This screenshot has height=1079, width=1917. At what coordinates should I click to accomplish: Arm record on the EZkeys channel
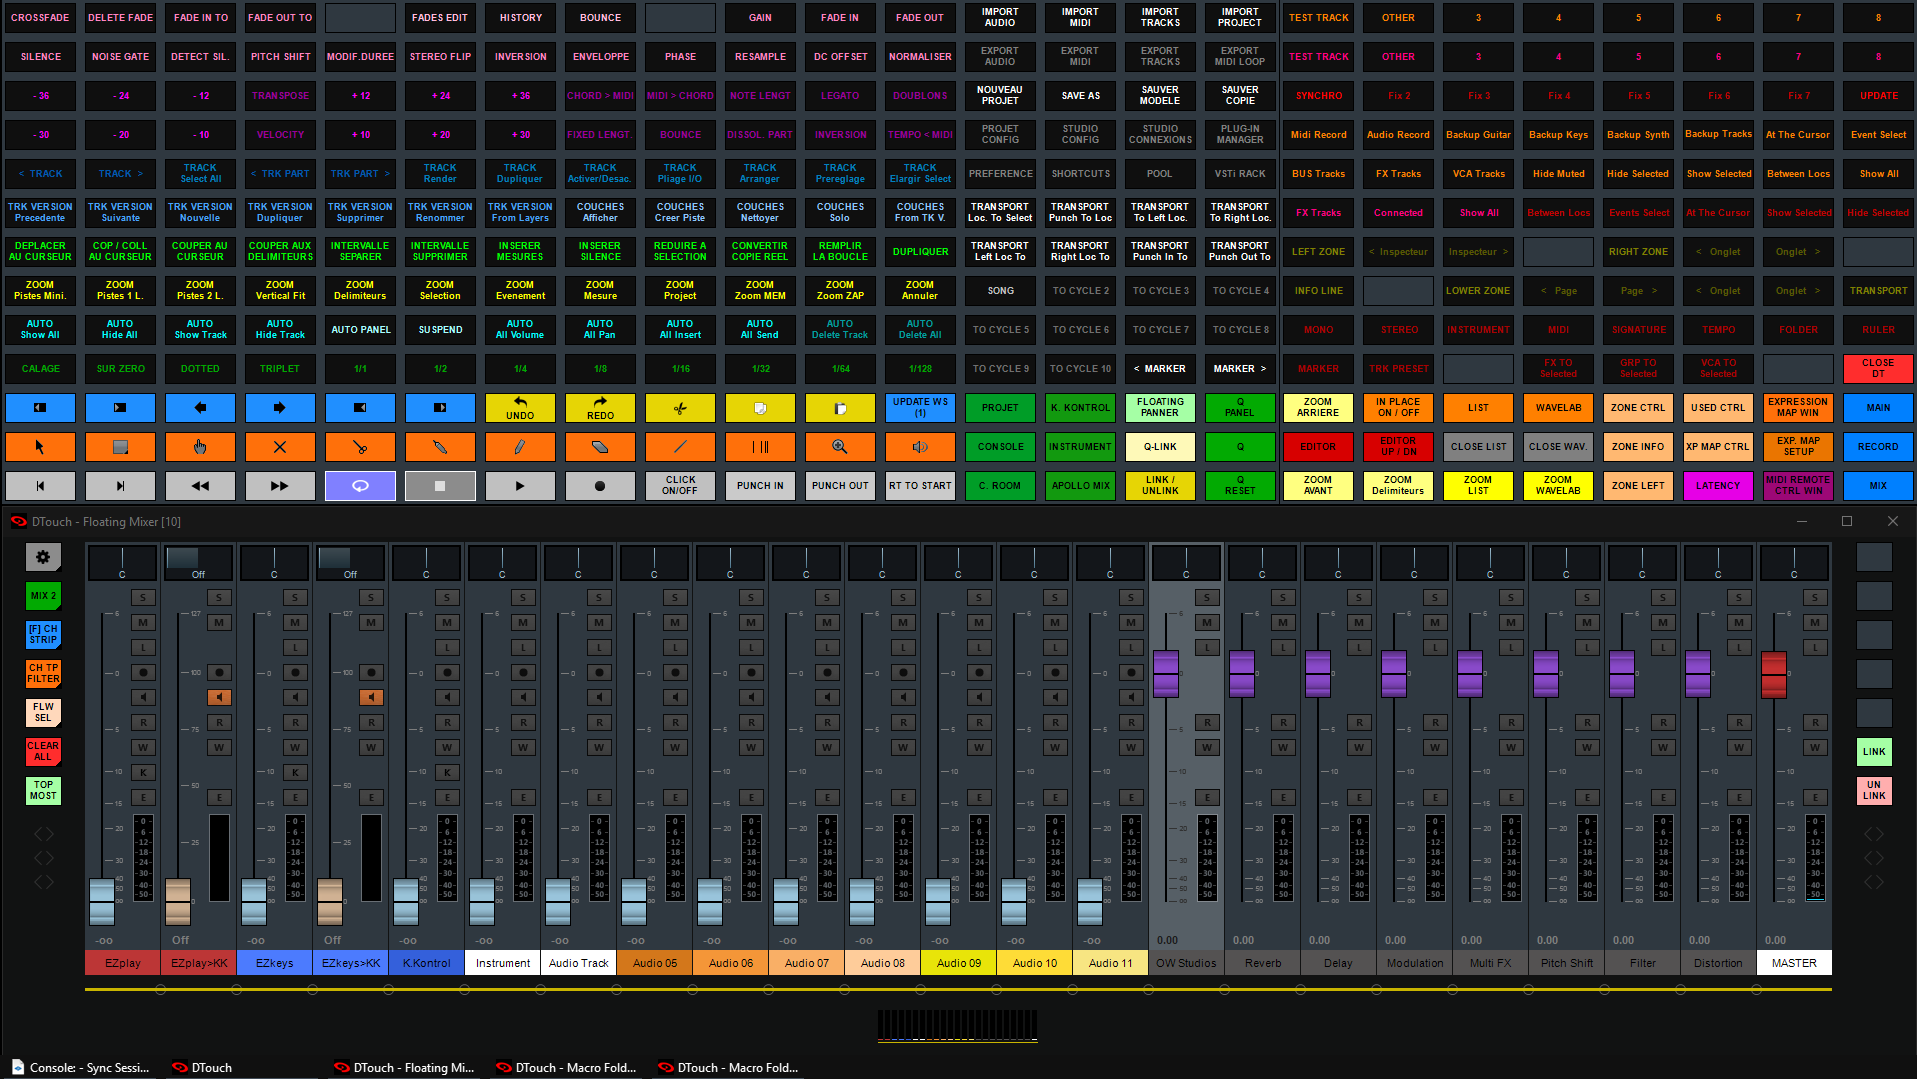pyautogui.click(x=295, y=672)
